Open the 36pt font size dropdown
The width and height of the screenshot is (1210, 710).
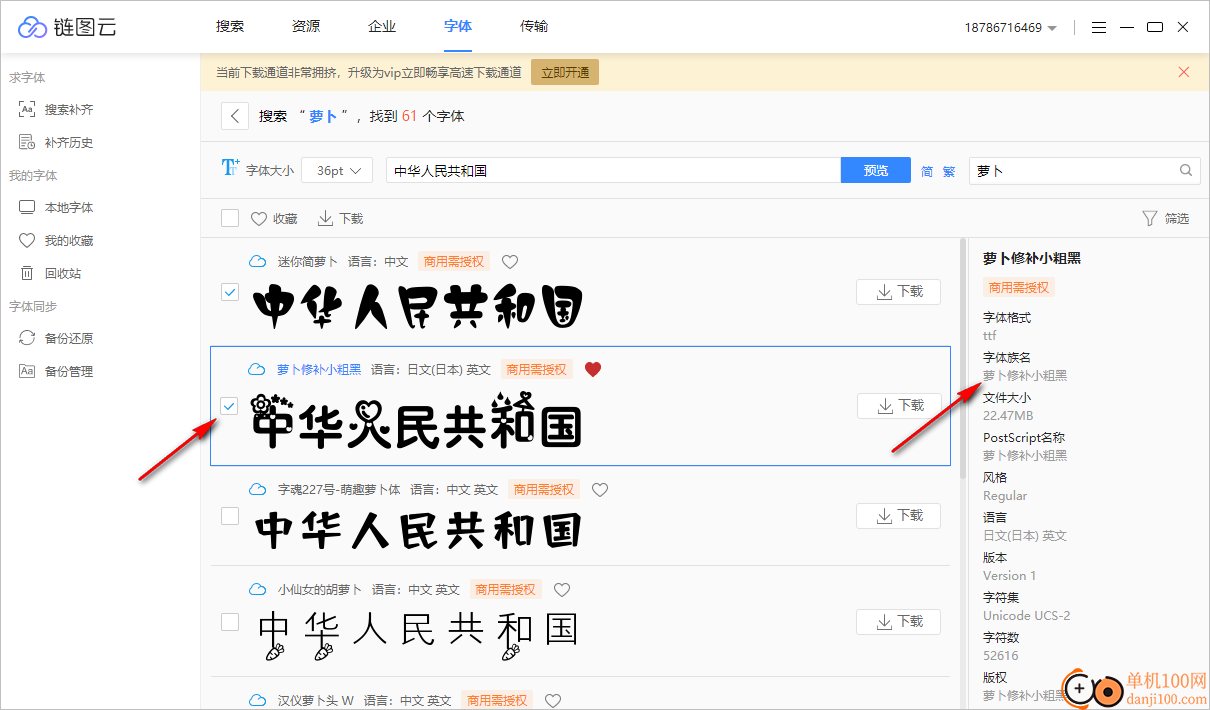click(x=336, y=170)
